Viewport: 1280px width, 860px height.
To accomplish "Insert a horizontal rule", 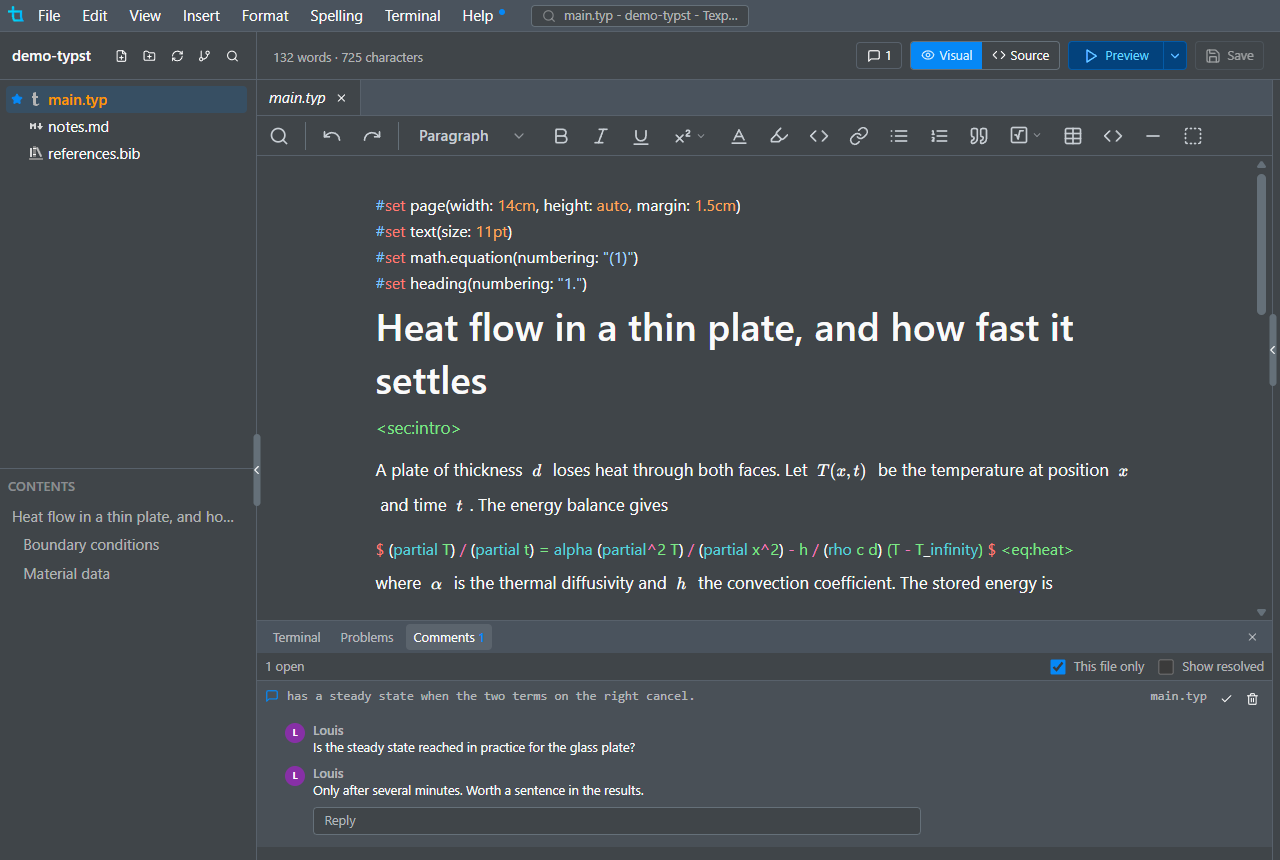I will pos(1153,136).
